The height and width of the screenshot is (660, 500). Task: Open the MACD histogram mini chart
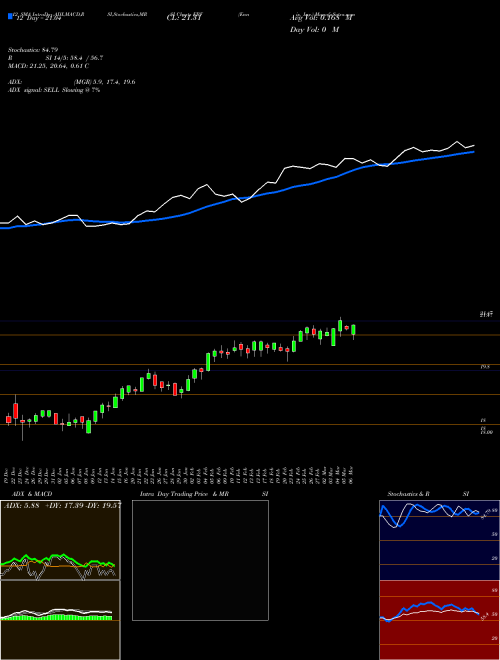(60, 620)
